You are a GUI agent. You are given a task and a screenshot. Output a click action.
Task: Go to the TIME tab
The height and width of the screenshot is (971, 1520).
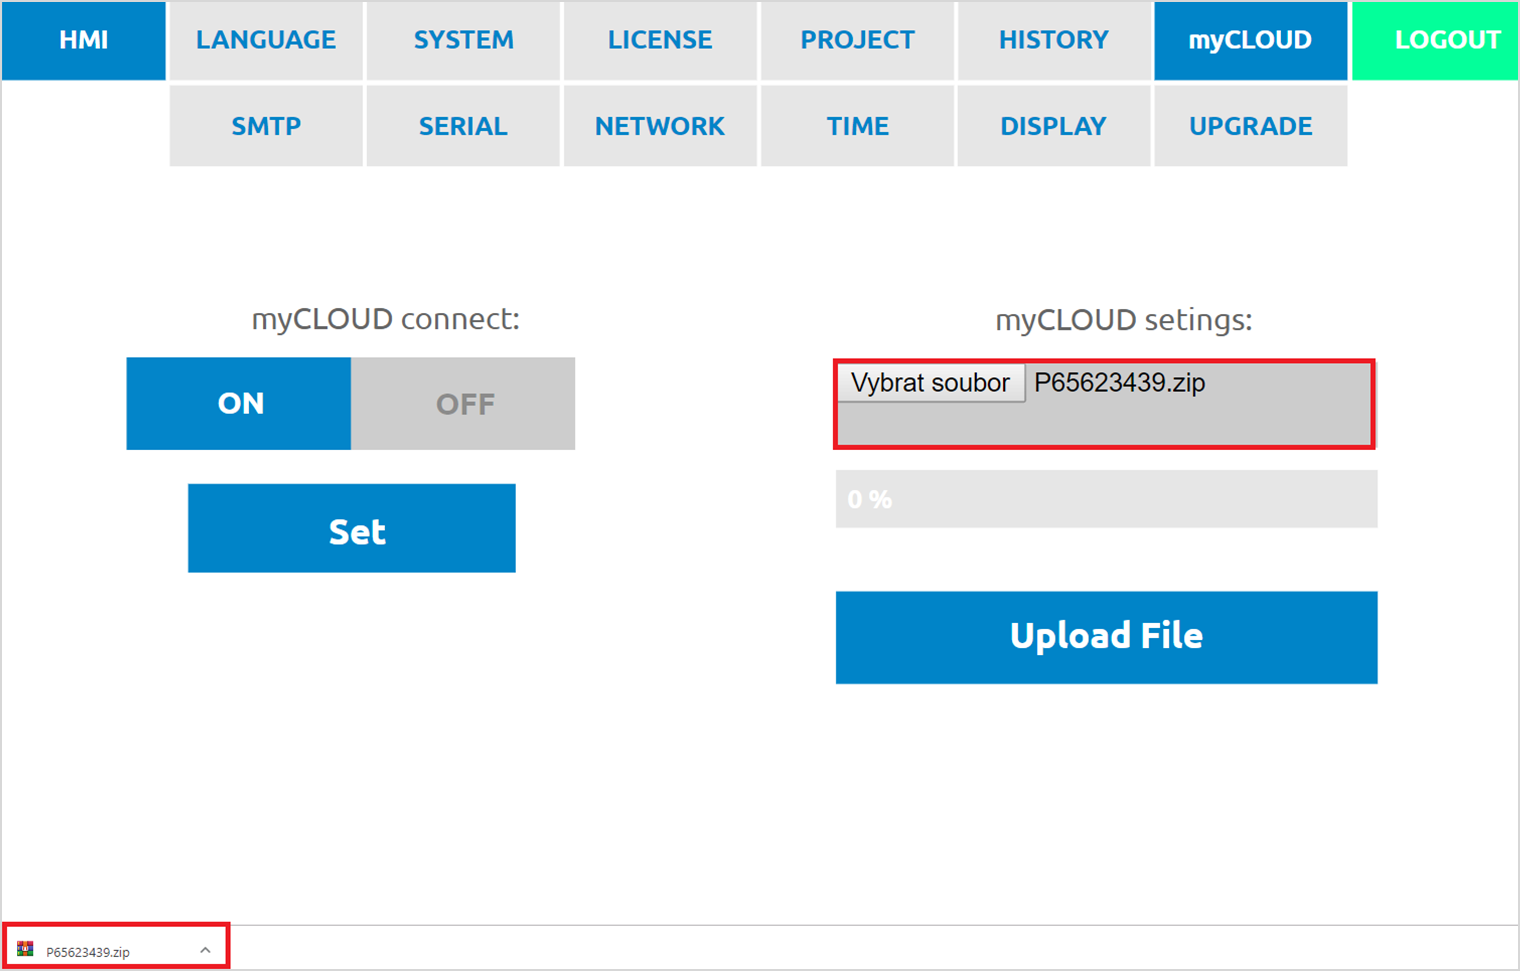[857, 126]
